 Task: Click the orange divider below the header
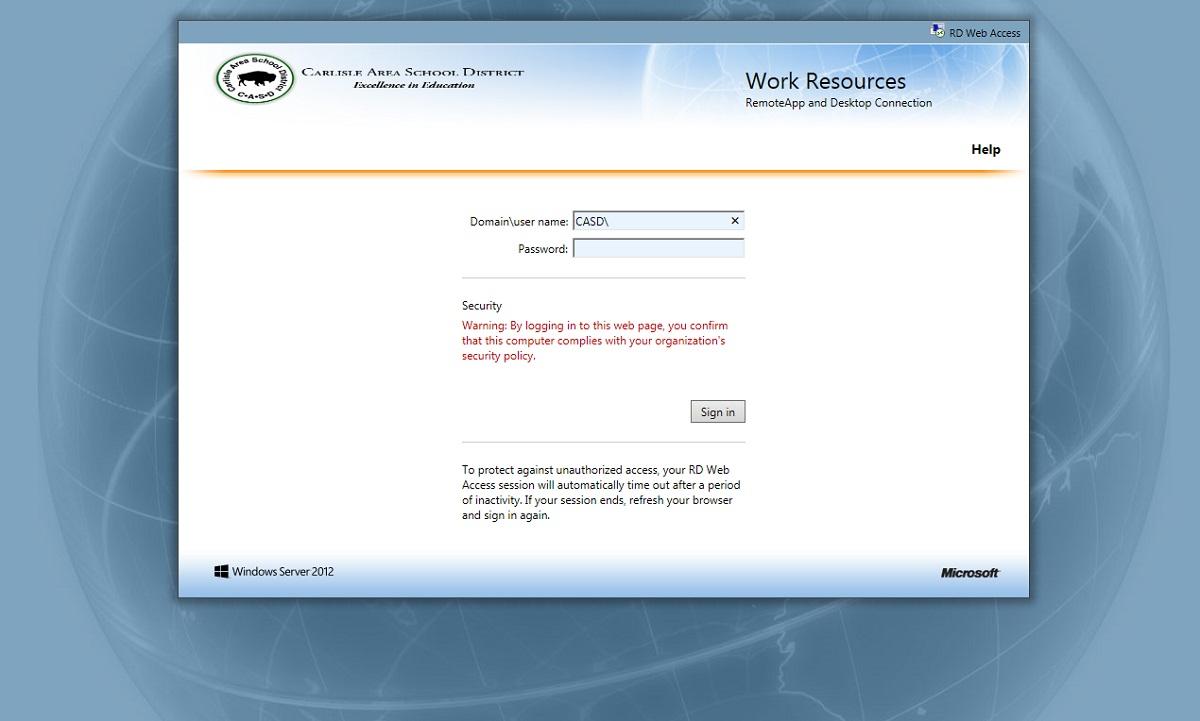coord(600,172)
